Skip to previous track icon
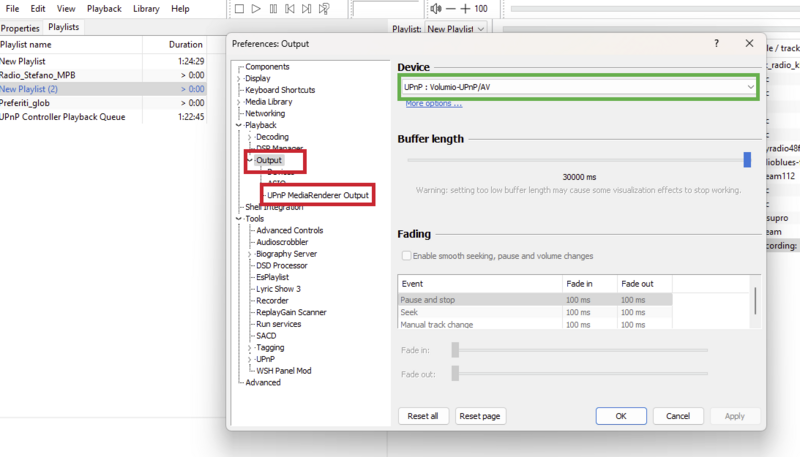800x457 pixels. (290, 9)
